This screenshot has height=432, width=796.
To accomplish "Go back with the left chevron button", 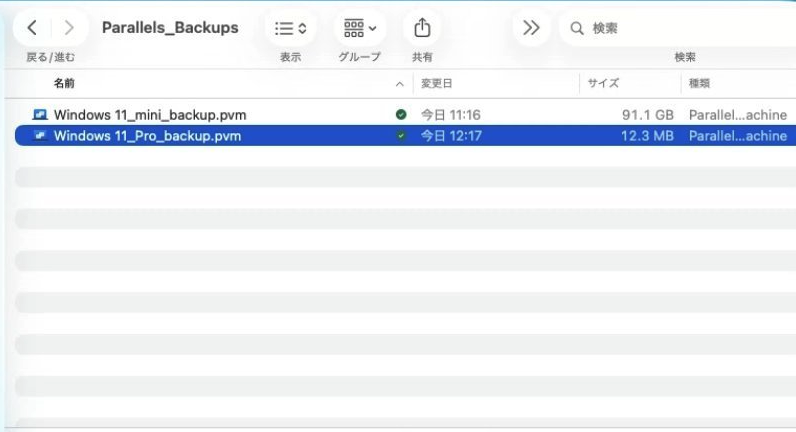I will click(x=32, y=27).
